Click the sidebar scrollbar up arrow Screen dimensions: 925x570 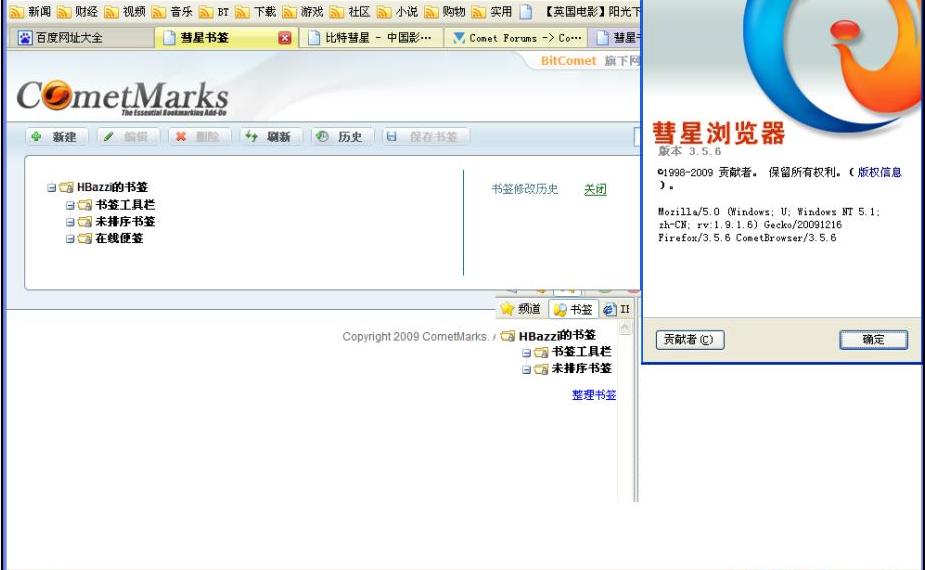click(625, 327)
